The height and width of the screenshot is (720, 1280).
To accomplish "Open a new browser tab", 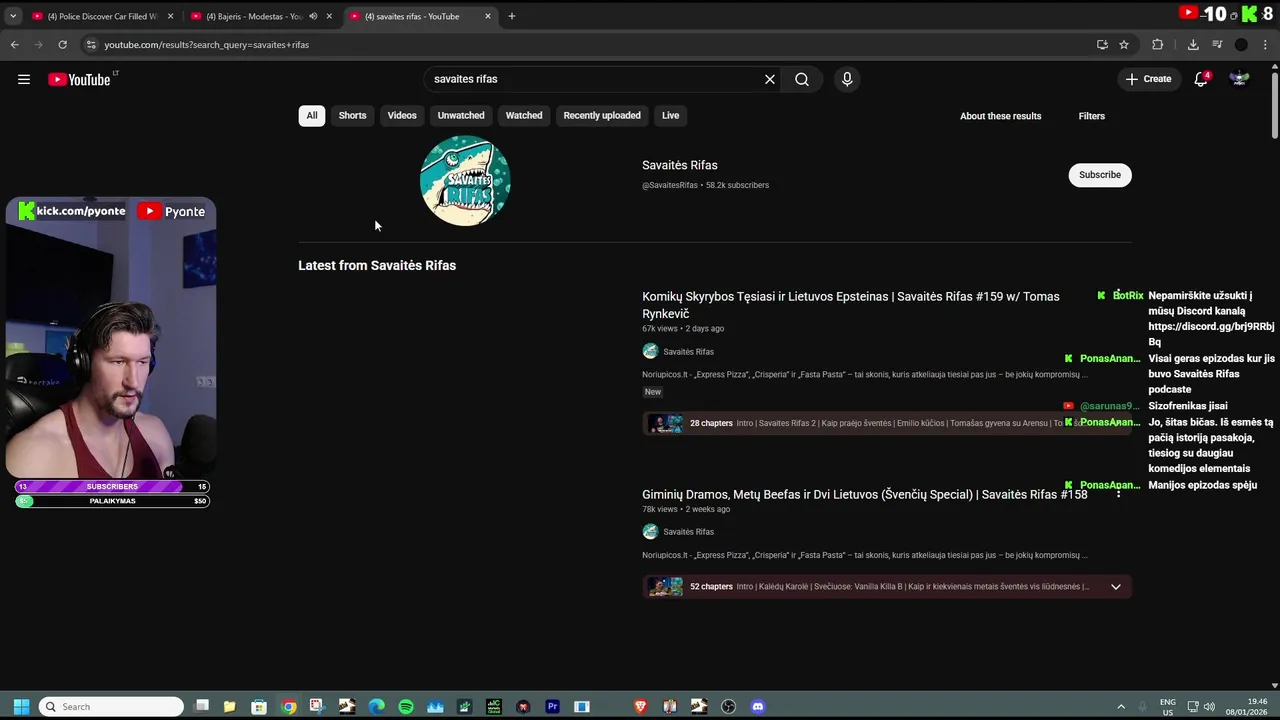I will tap(511, 16).
